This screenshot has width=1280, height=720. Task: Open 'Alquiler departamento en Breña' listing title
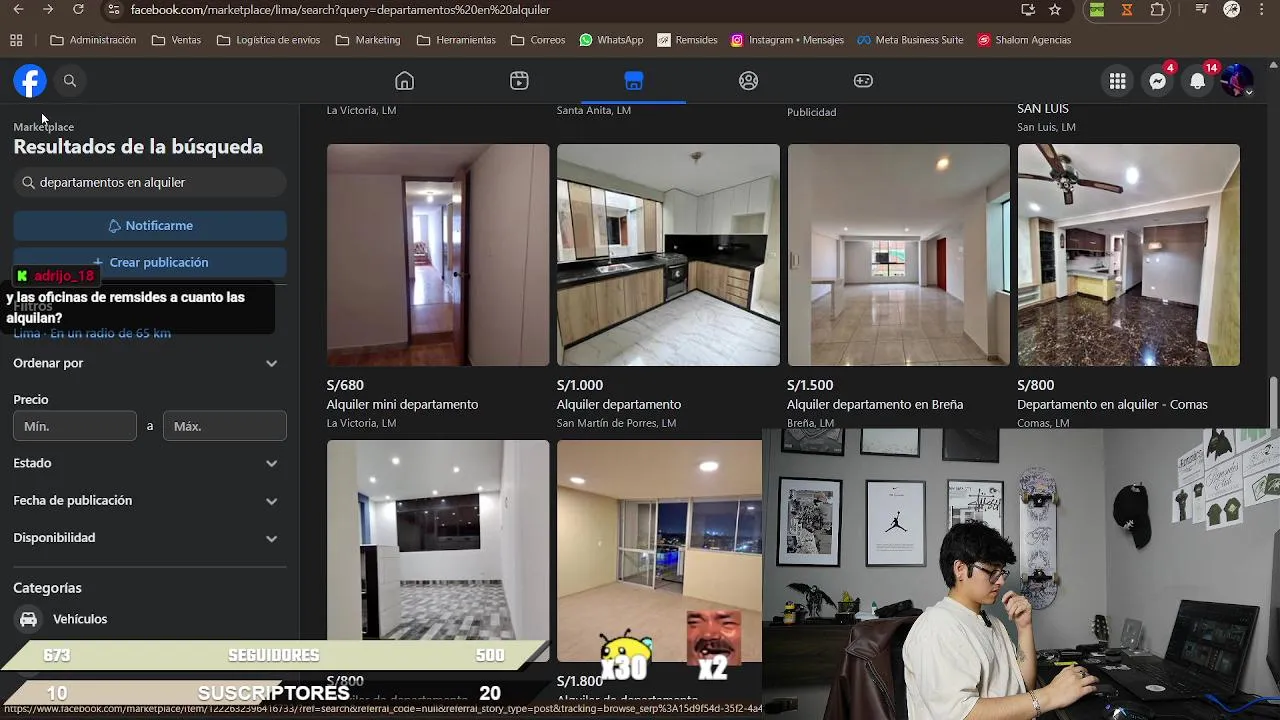pos(875,404)
